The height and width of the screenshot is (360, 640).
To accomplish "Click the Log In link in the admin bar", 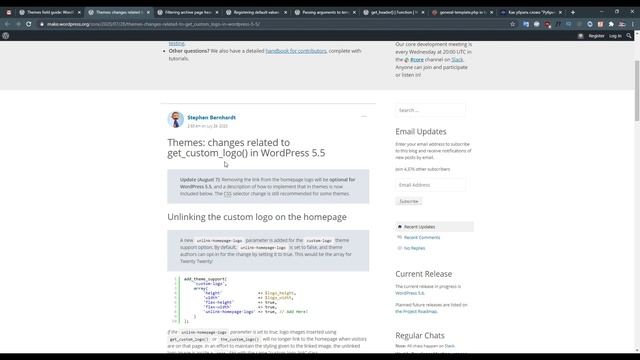I will (x=615, y=36).
